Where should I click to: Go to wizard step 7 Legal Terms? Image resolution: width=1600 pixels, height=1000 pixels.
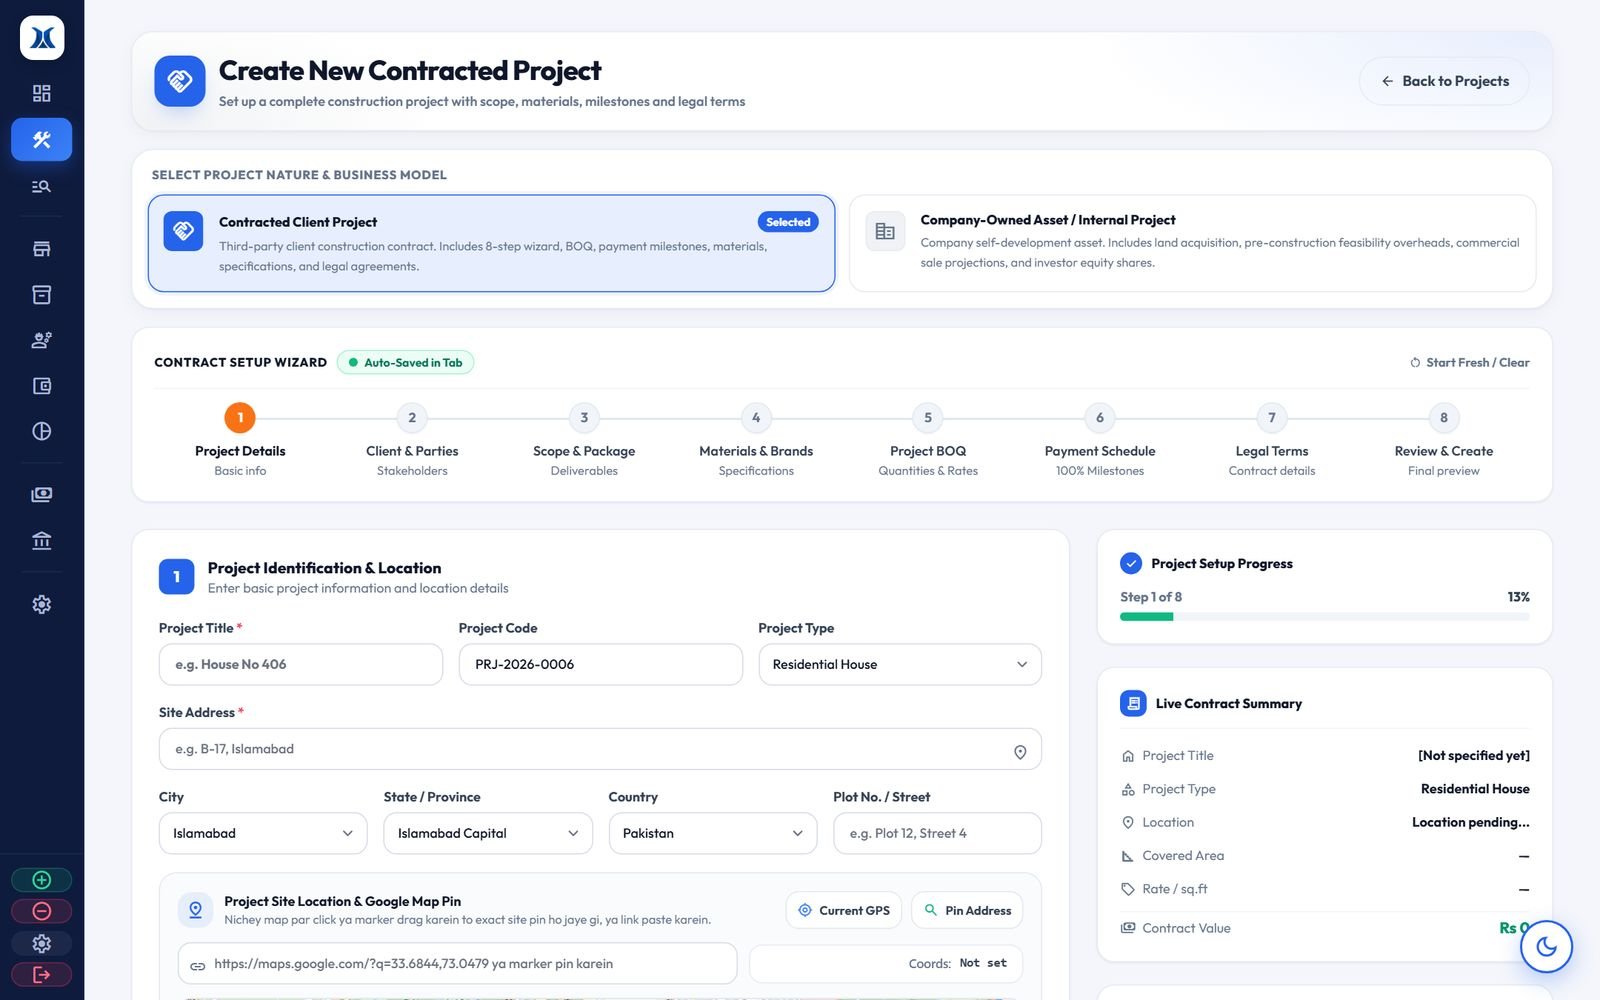(1272, 441)
